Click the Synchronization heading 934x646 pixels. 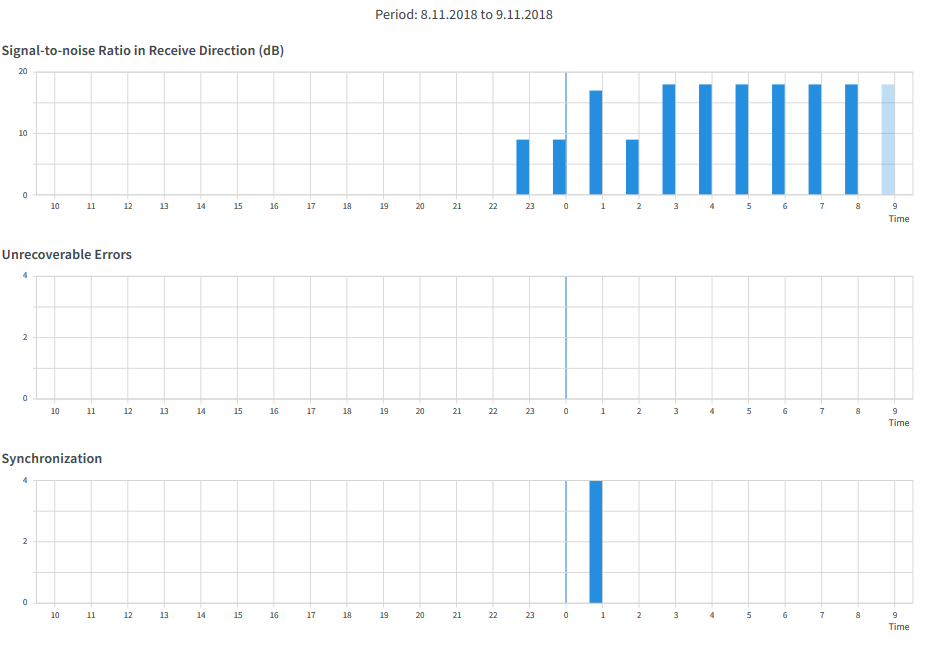pyautogui.click(x=52, y=459)
